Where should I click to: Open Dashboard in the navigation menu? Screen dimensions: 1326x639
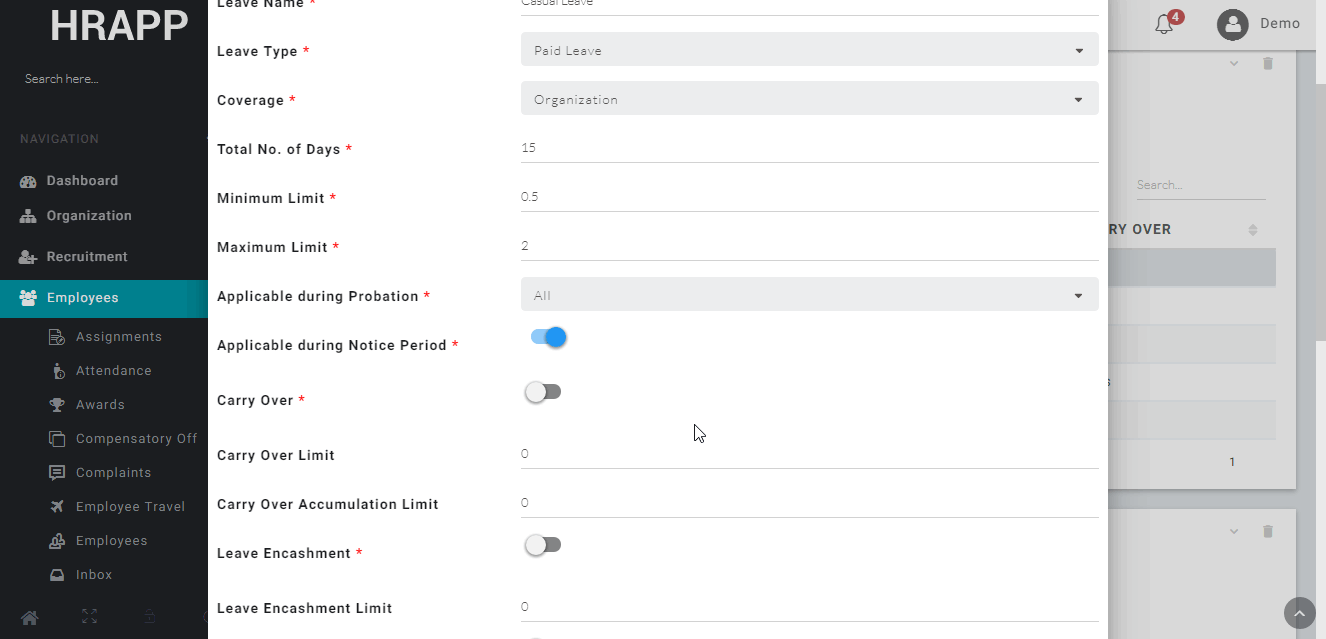point(82,181)
